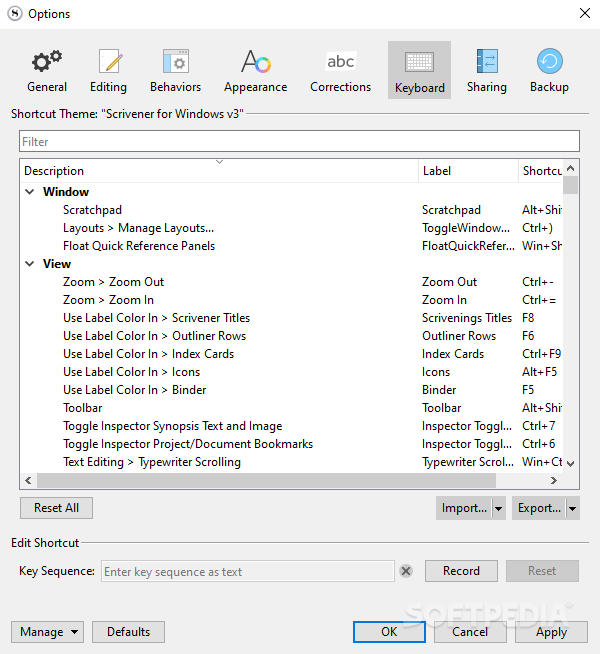Click the Import... button
The image size is (600, 654).
coord(464,508)
